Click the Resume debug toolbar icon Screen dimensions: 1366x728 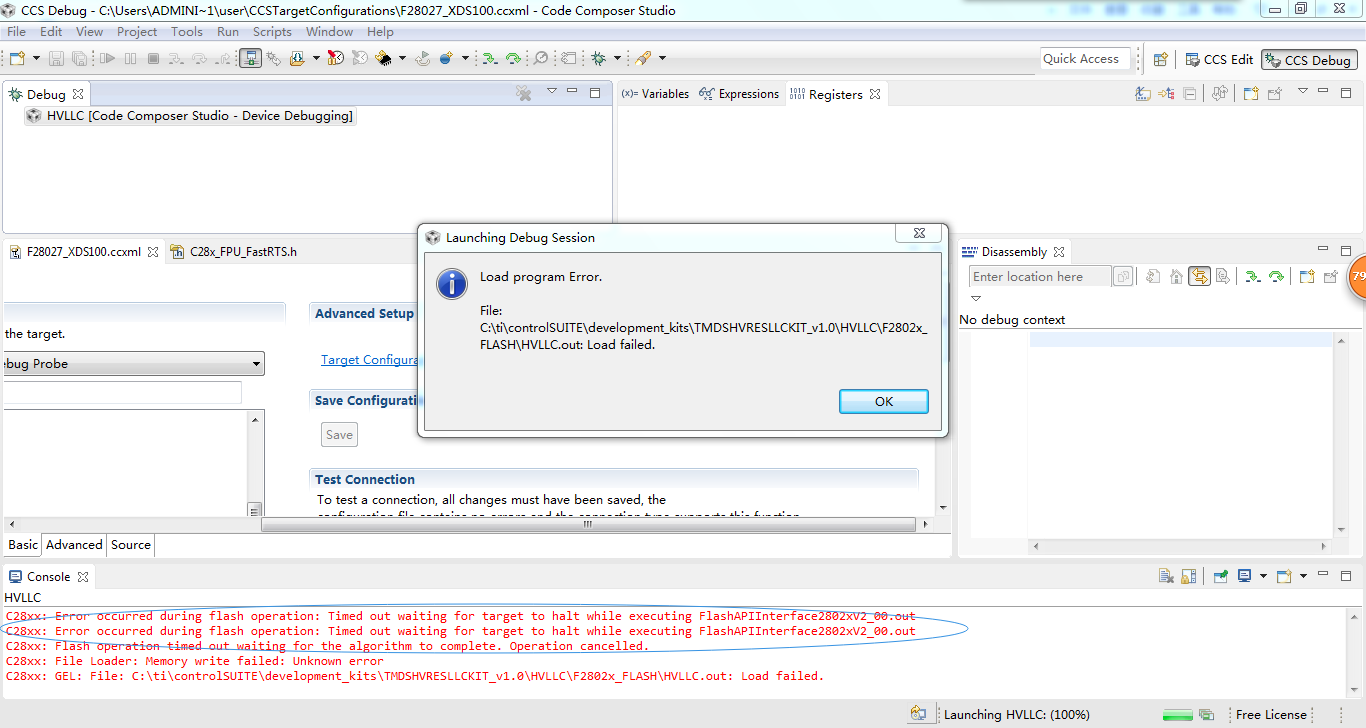click(x=107, y=59)
